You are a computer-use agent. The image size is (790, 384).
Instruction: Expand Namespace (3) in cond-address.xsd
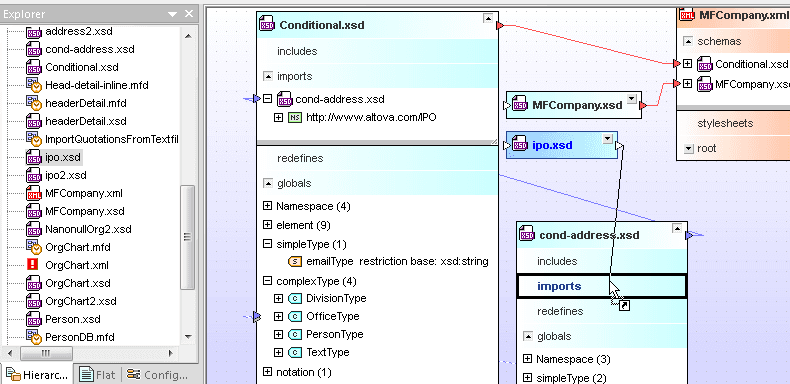click(528, 359)
